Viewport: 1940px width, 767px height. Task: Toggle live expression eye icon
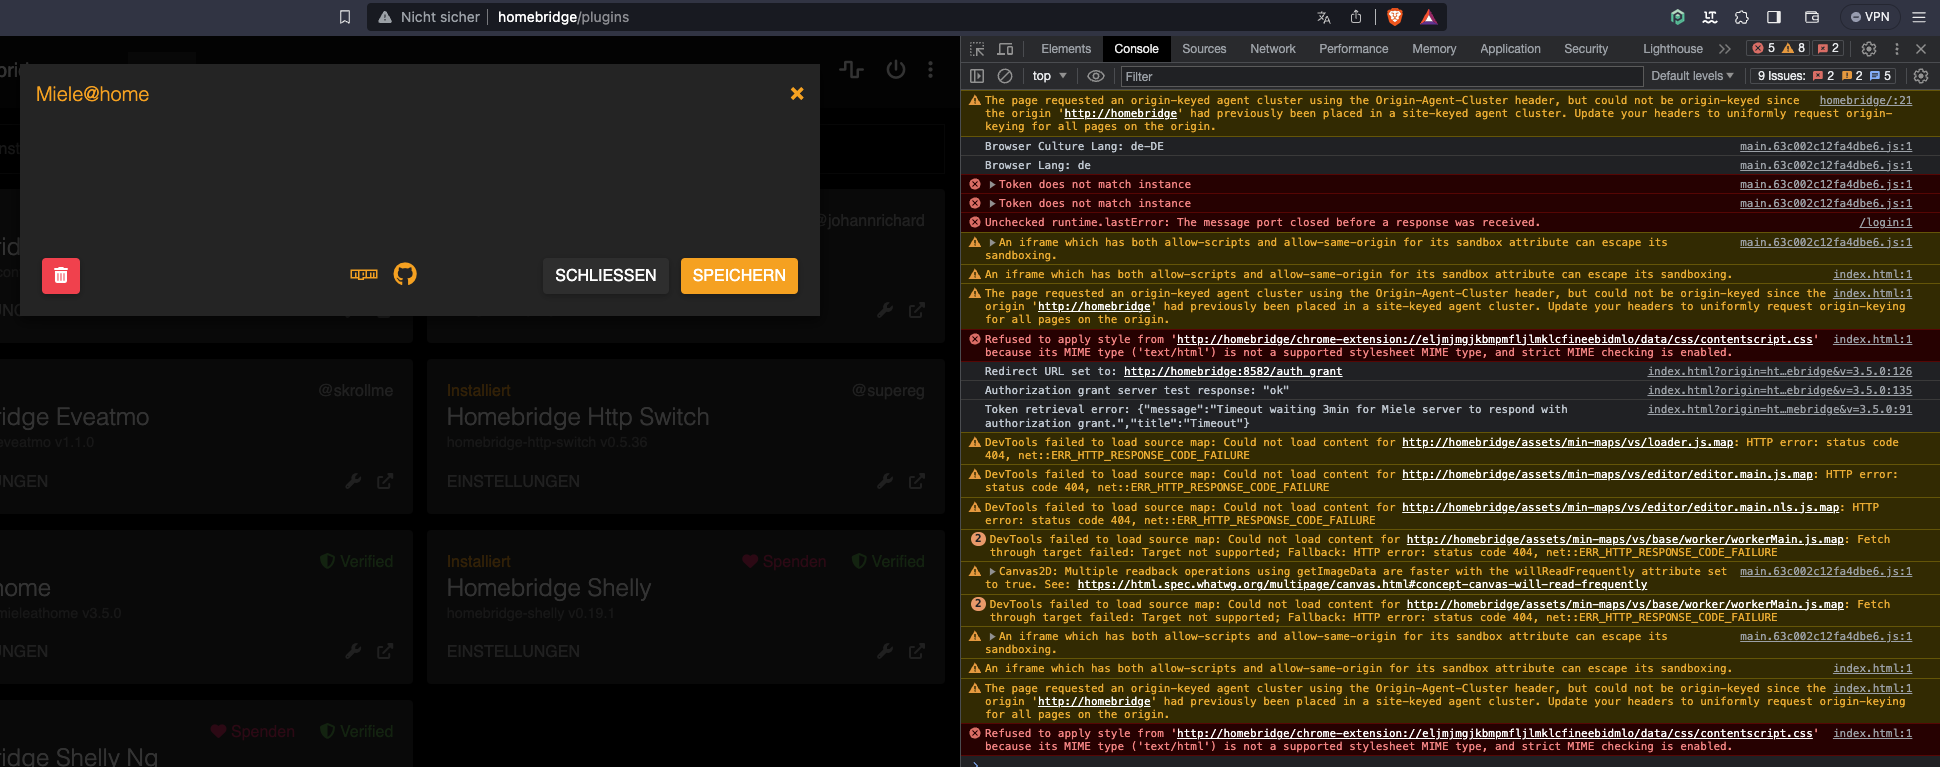tap(1096, 76)
